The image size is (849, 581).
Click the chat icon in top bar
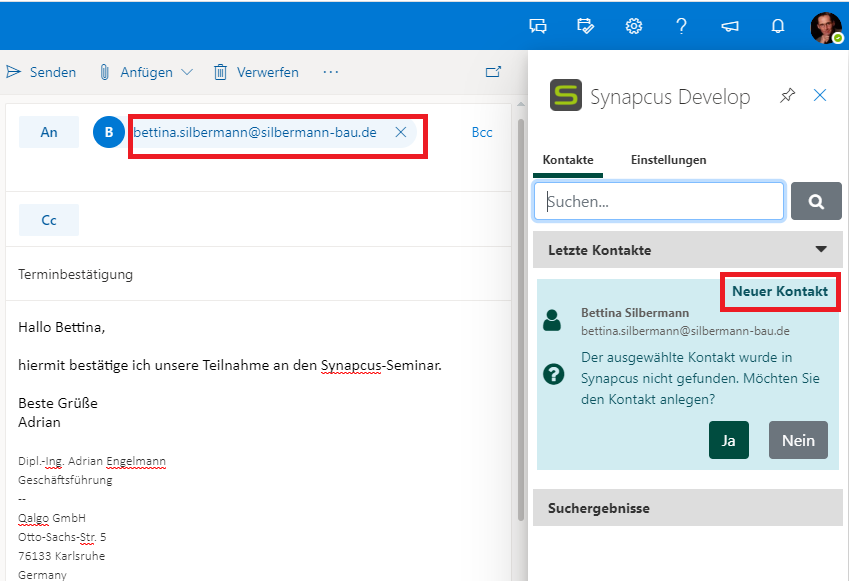tap(538, 26)
